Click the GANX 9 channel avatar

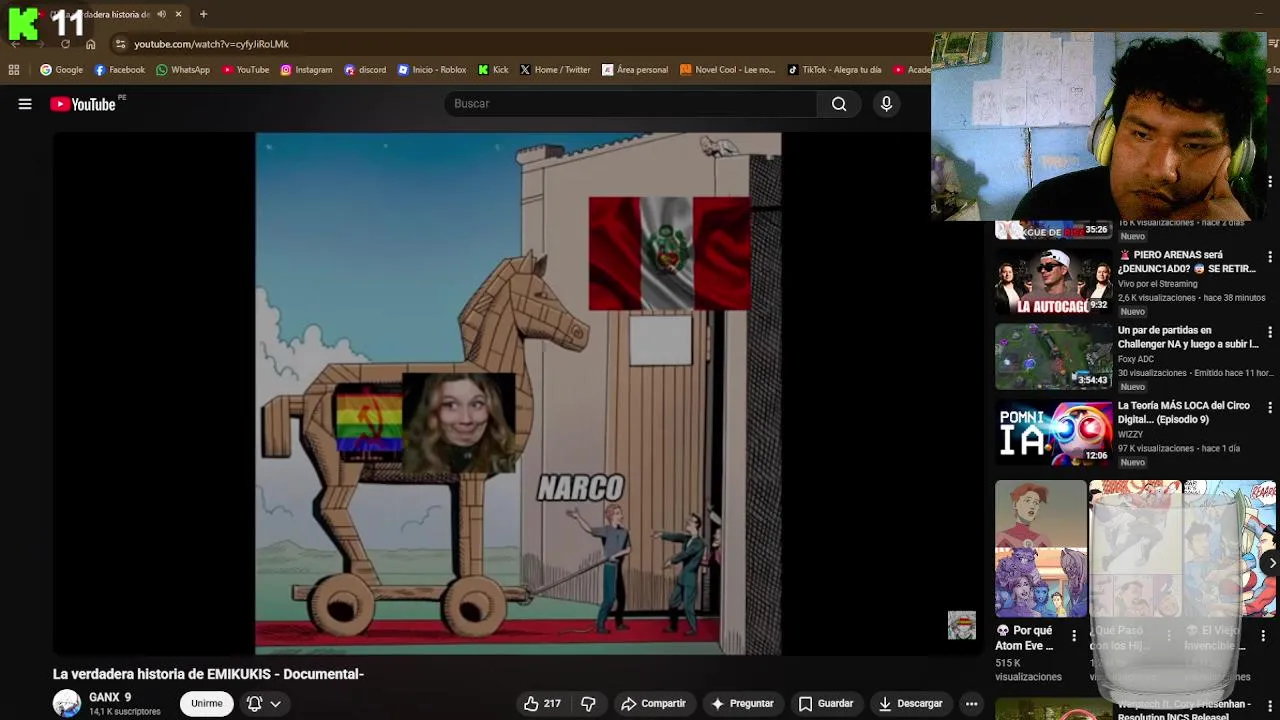point(67,704)
